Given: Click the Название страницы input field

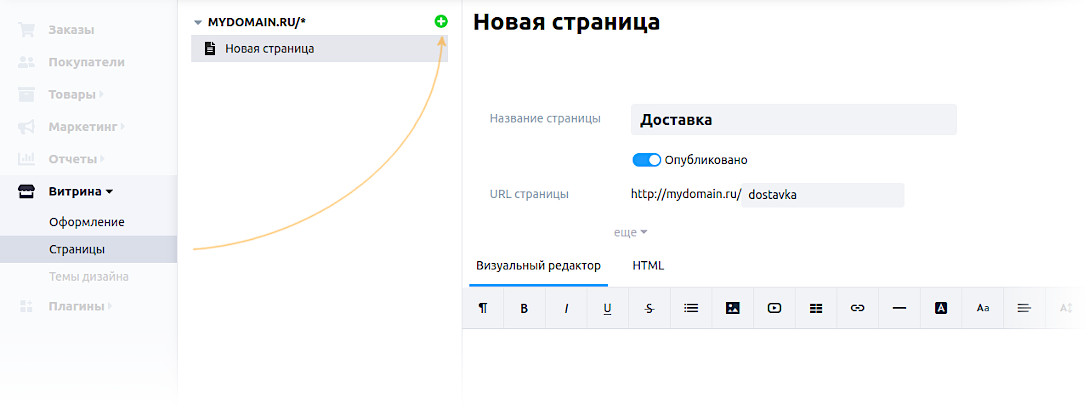Looking at the screenshot, I should [x=793, y=120].
